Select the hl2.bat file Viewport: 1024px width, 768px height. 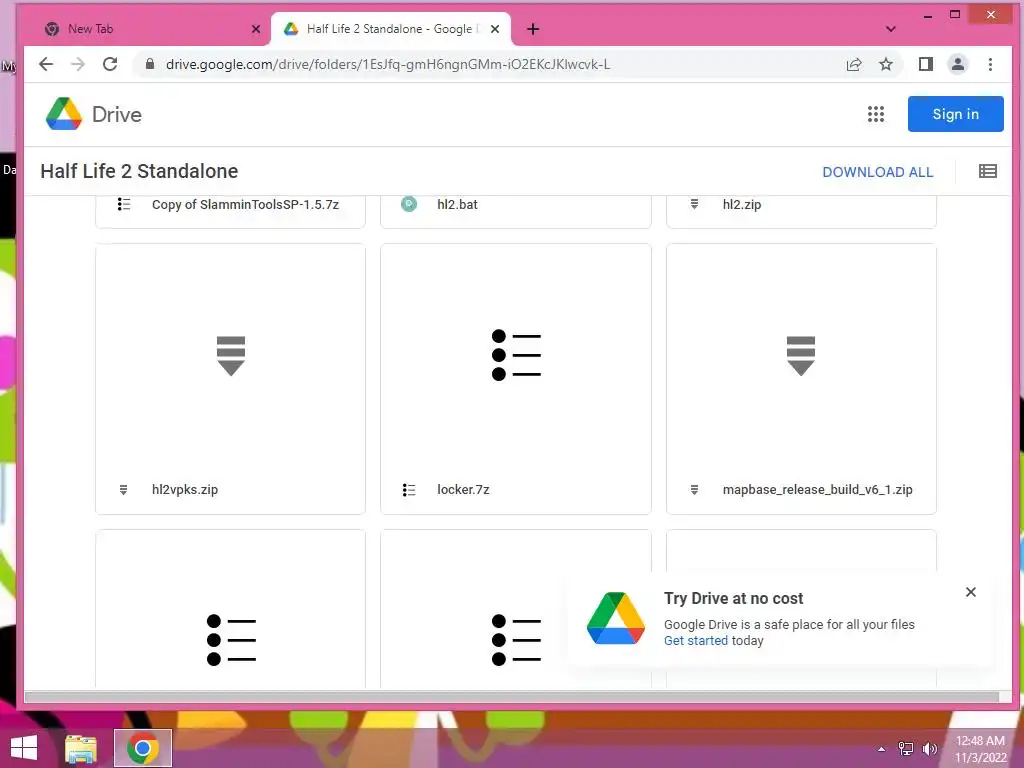click(x=457, y=204)
